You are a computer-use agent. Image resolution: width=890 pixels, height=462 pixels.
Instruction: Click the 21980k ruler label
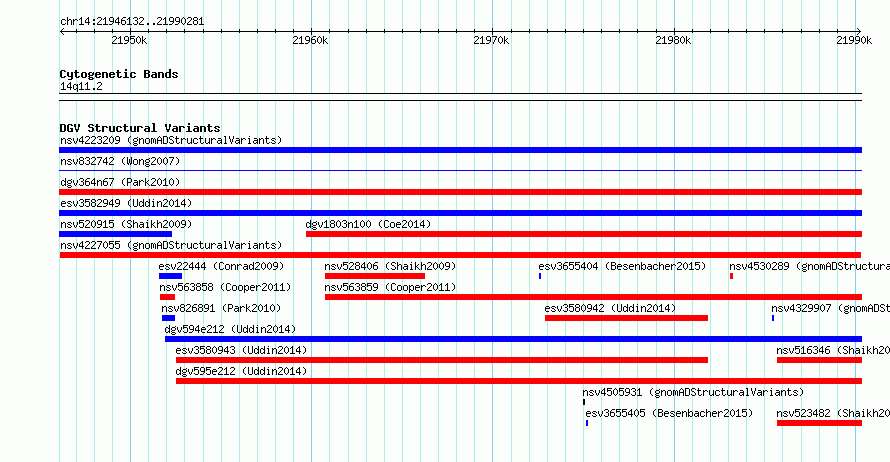tap(673, 40)
